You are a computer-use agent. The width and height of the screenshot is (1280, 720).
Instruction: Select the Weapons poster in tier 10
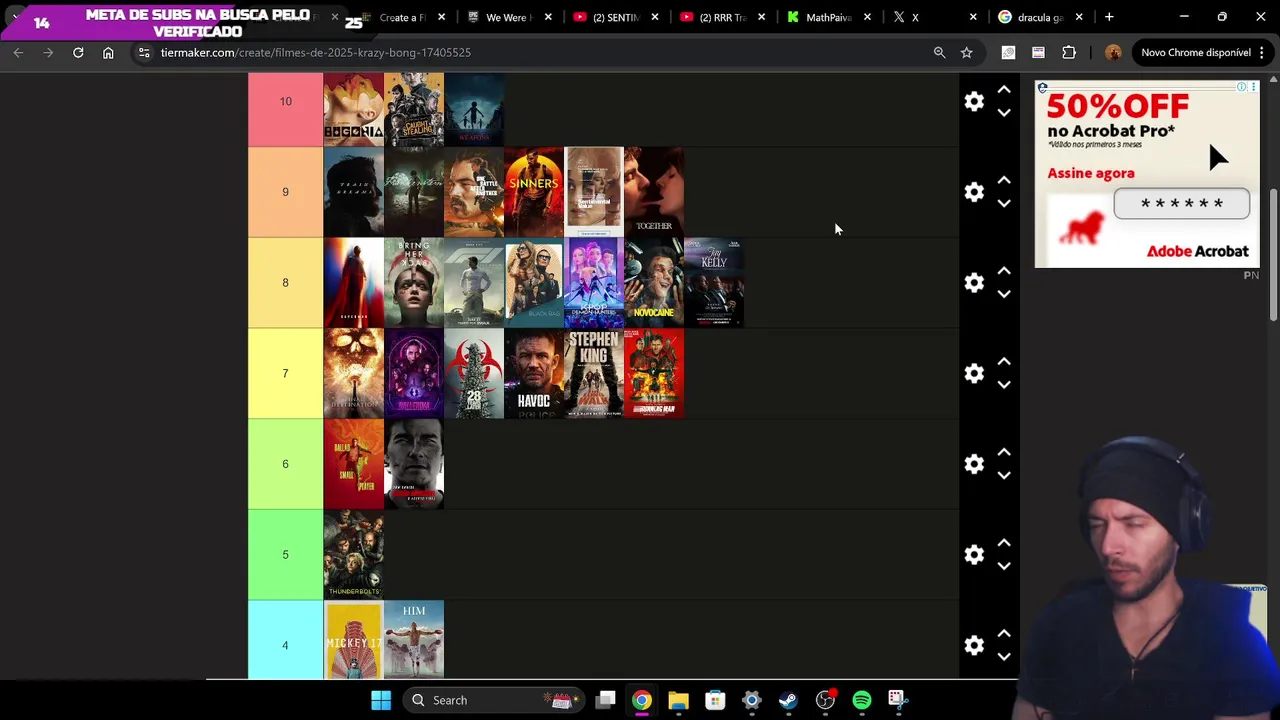pos(474,109)
